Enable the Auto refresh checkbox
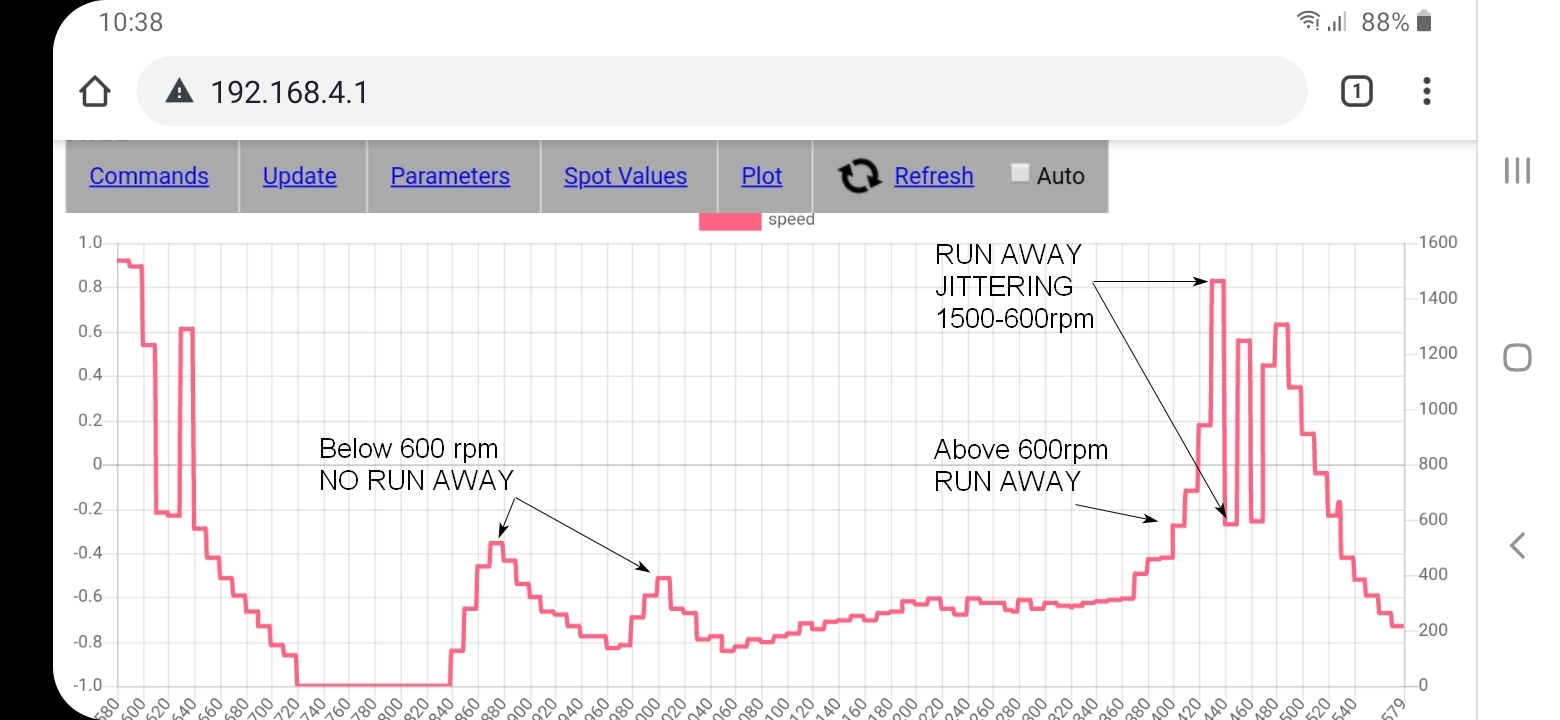This screenshot has width=1560, height=720. pyautogui.click(x=1020, y=174)
